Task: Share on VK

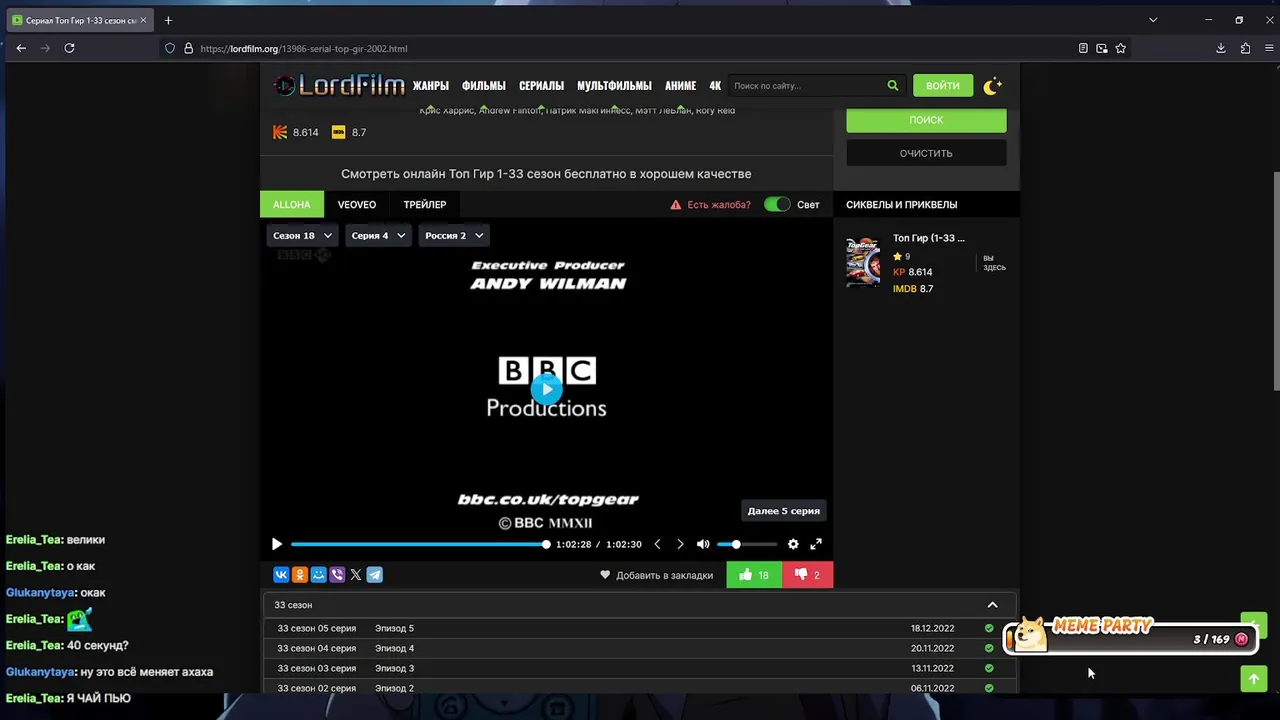Action: click(281, 575)
